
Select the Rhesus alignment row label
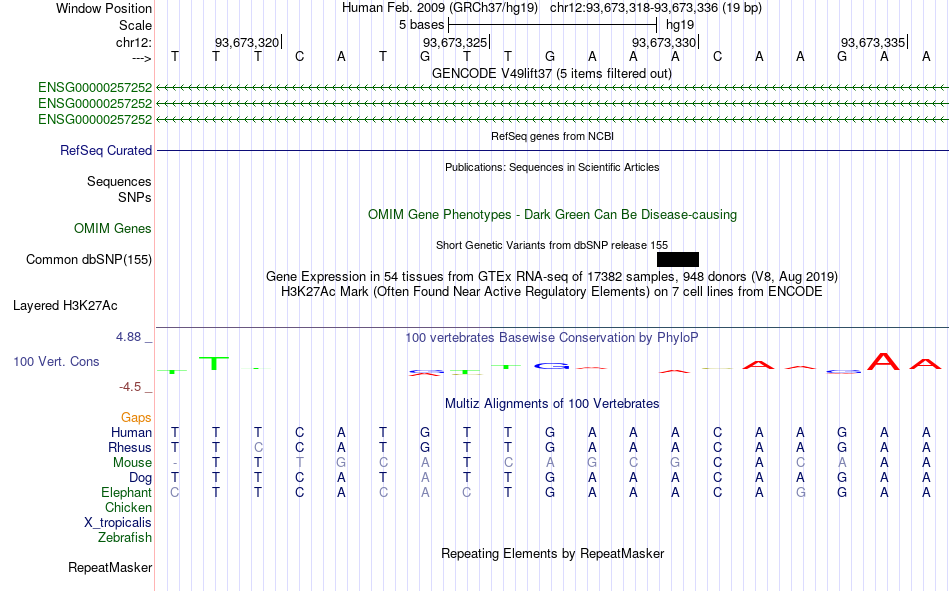(x=130, y=447)
